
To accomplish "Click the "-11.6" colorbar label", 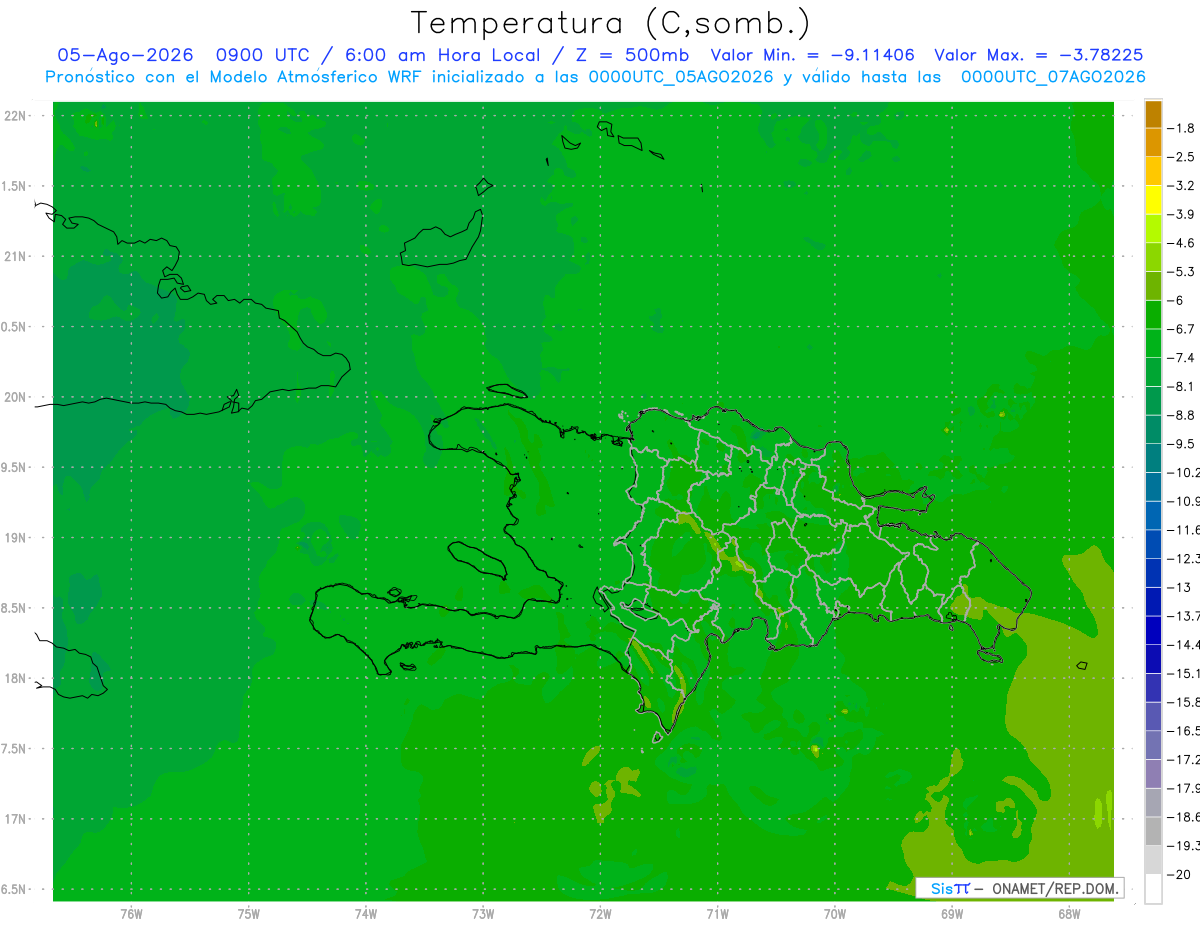I will (x=1184, y=530).
